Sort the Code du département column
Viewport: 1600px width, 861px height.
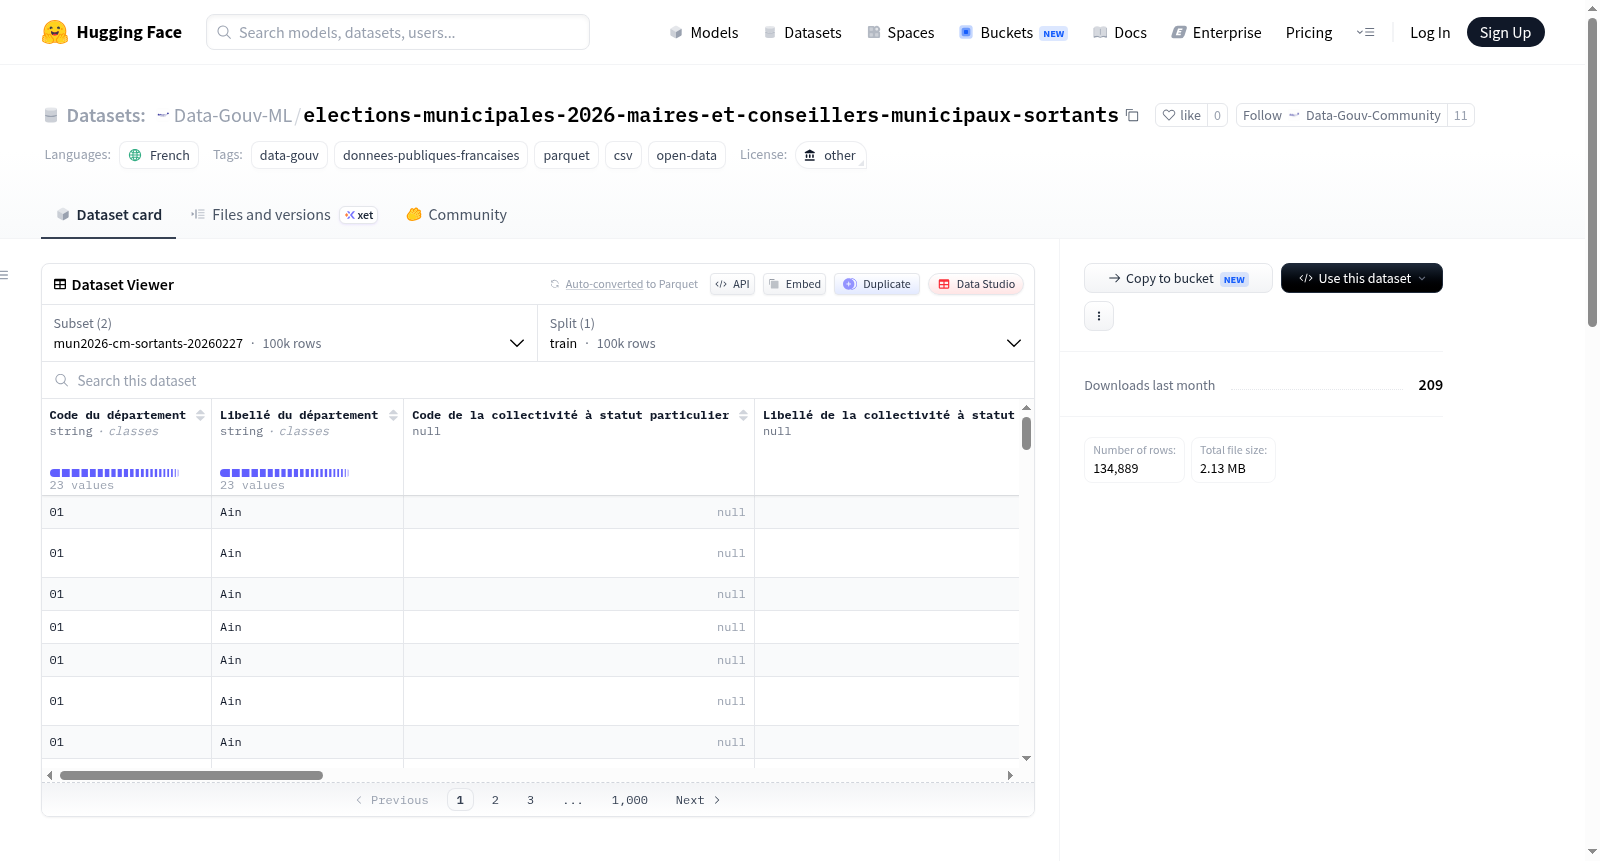(x=200, y=415)
